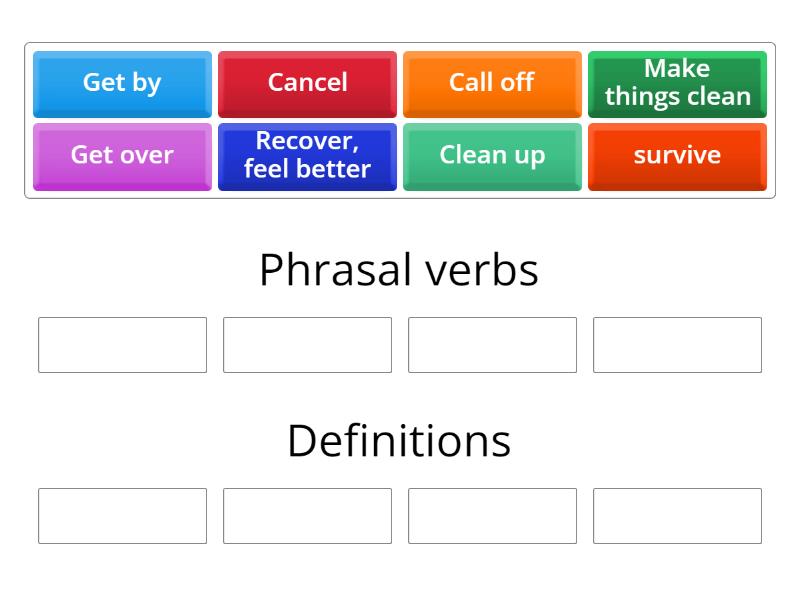Click the 'Definitions' heading
Viewport: 800px width, 600px height.
click(399, 438)
